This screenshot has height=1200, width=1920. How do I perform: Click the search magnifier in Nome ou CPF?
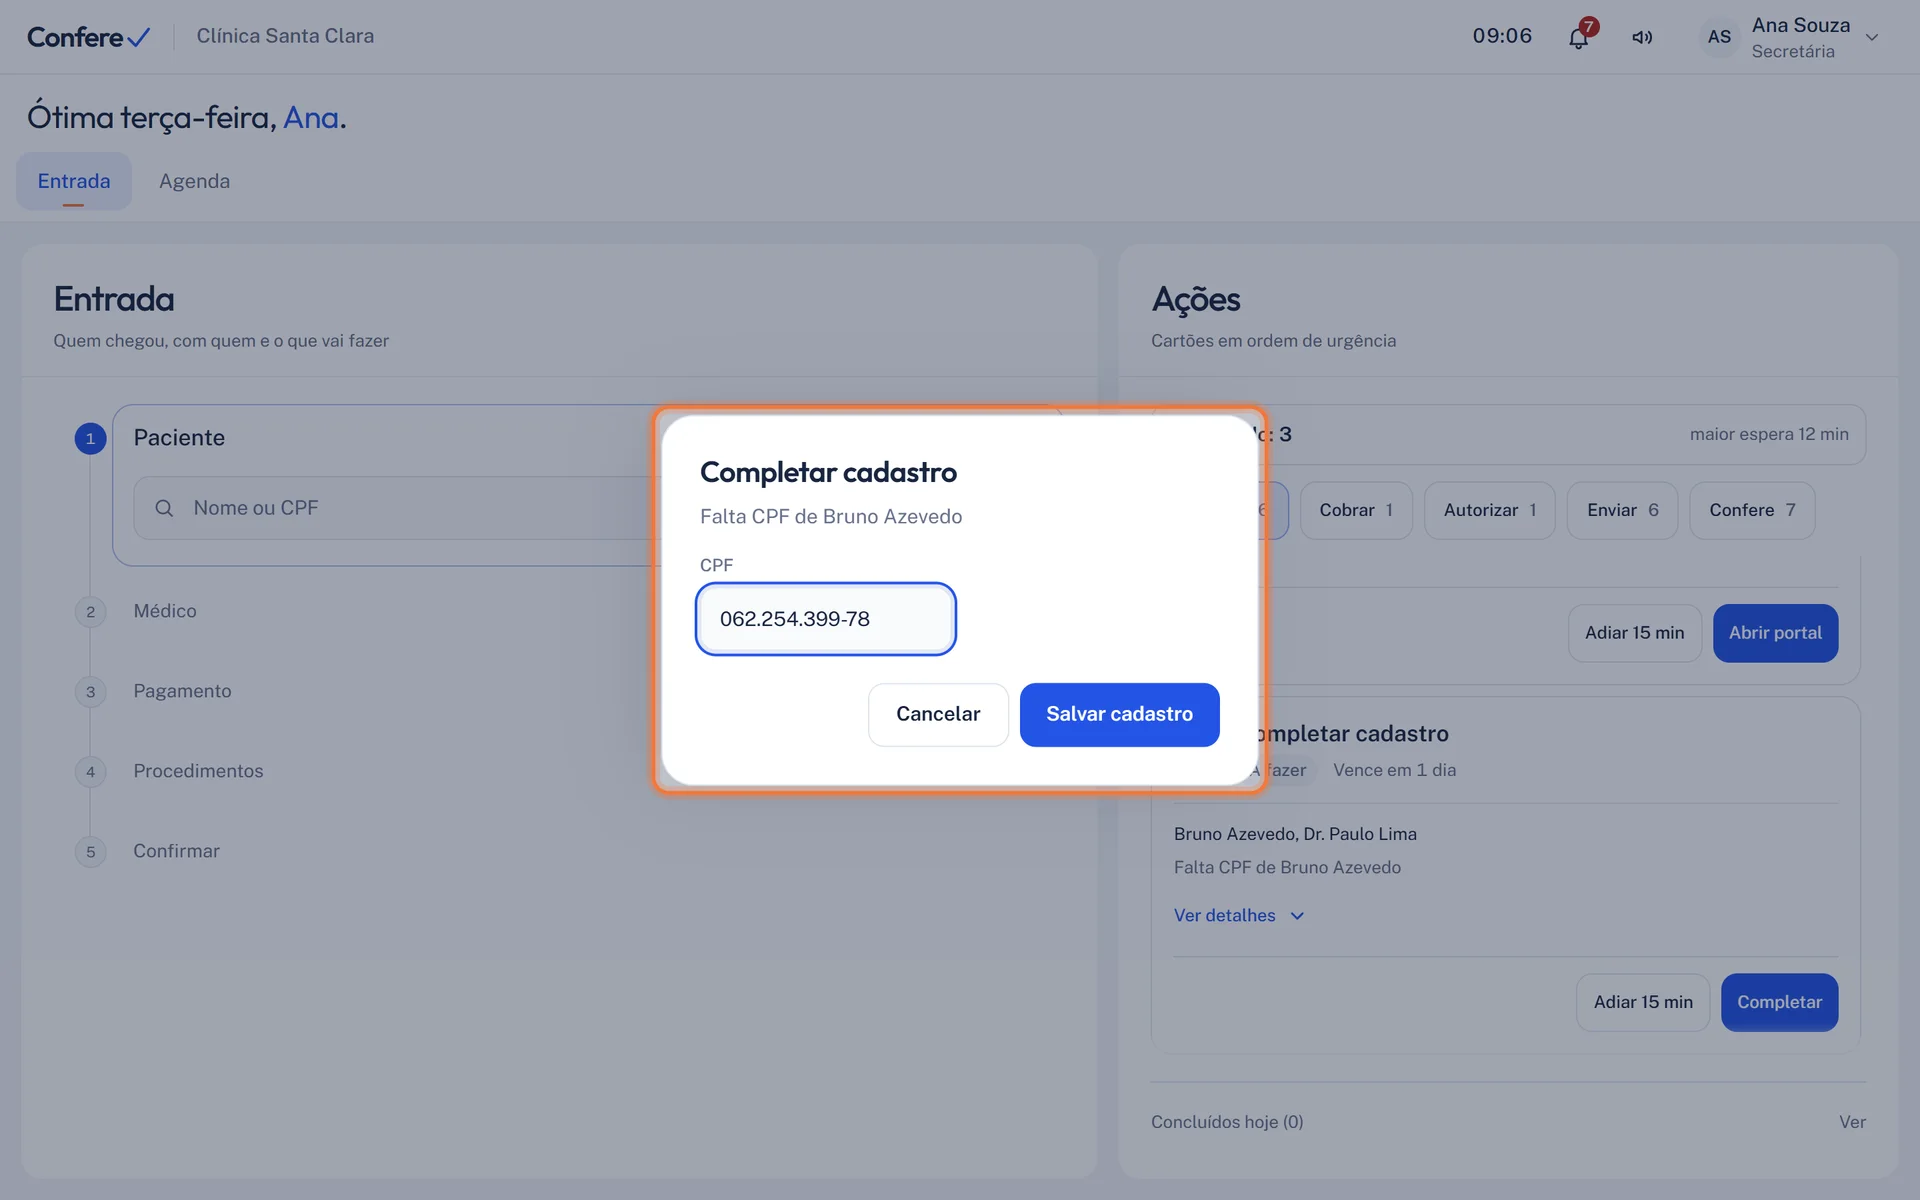pos(164,508)
